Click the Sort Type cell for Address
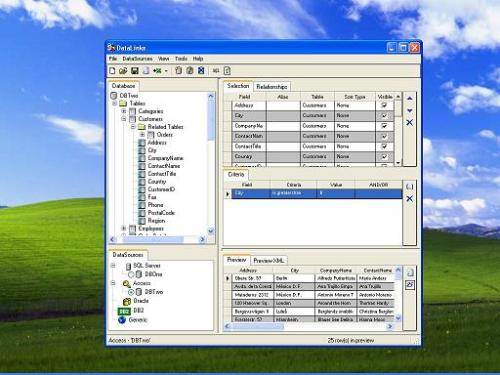This screenshot has height=375, width=500. pyautogui.click(x=355, y=105)
